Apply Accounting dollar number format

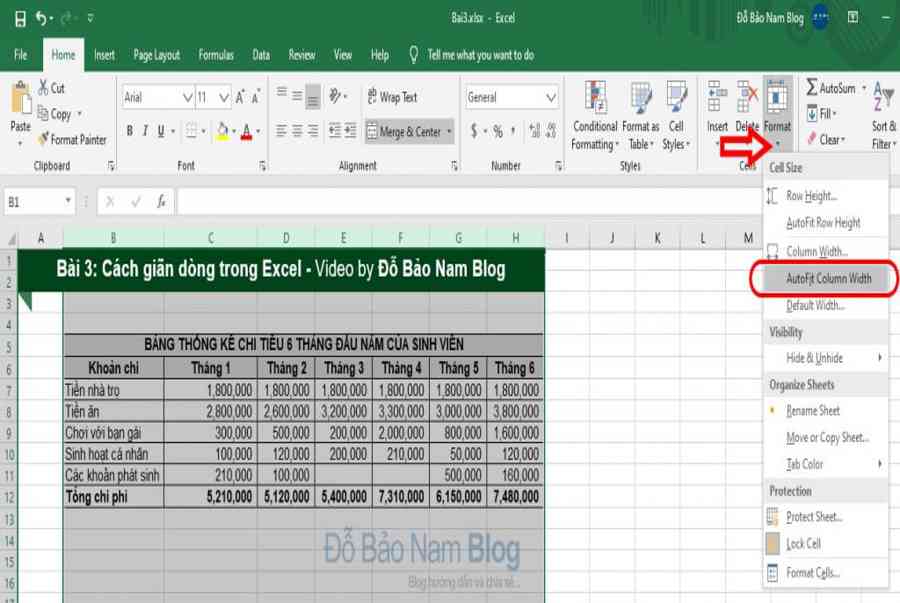click(474, 131)
